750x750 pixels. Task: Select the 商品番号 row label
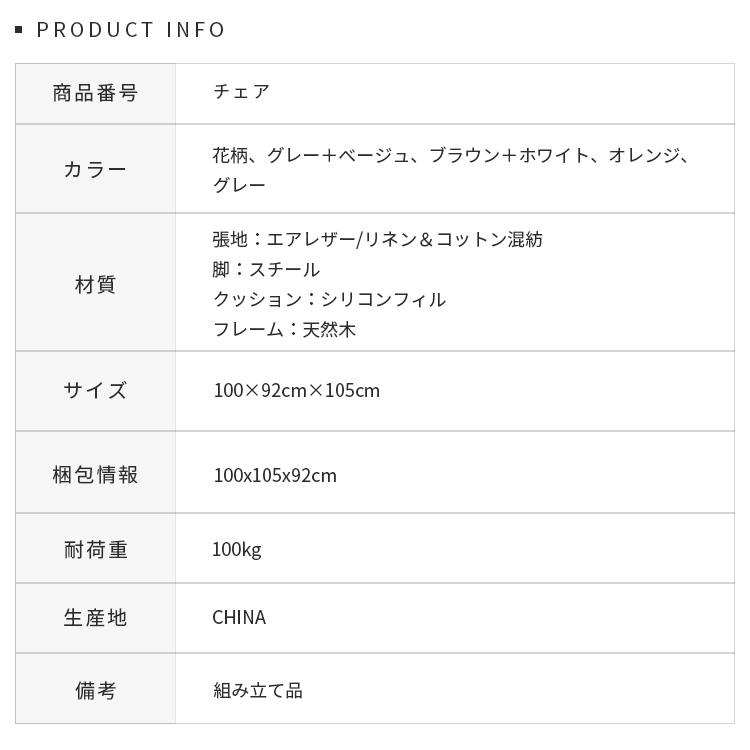tap(95, 93)
